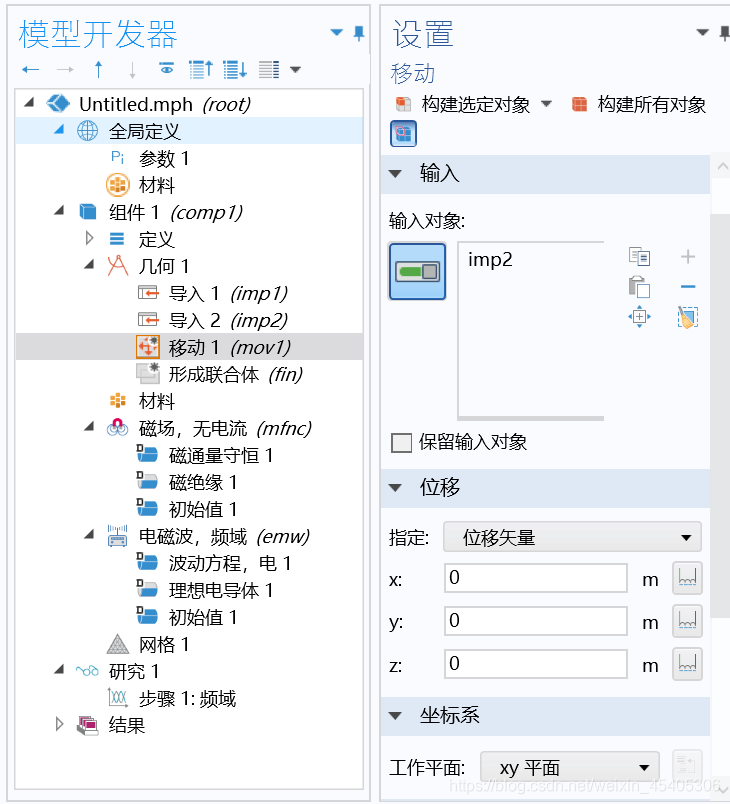
Task: Collapse the 几何 1 node
Action: click(x=89, y=265)
